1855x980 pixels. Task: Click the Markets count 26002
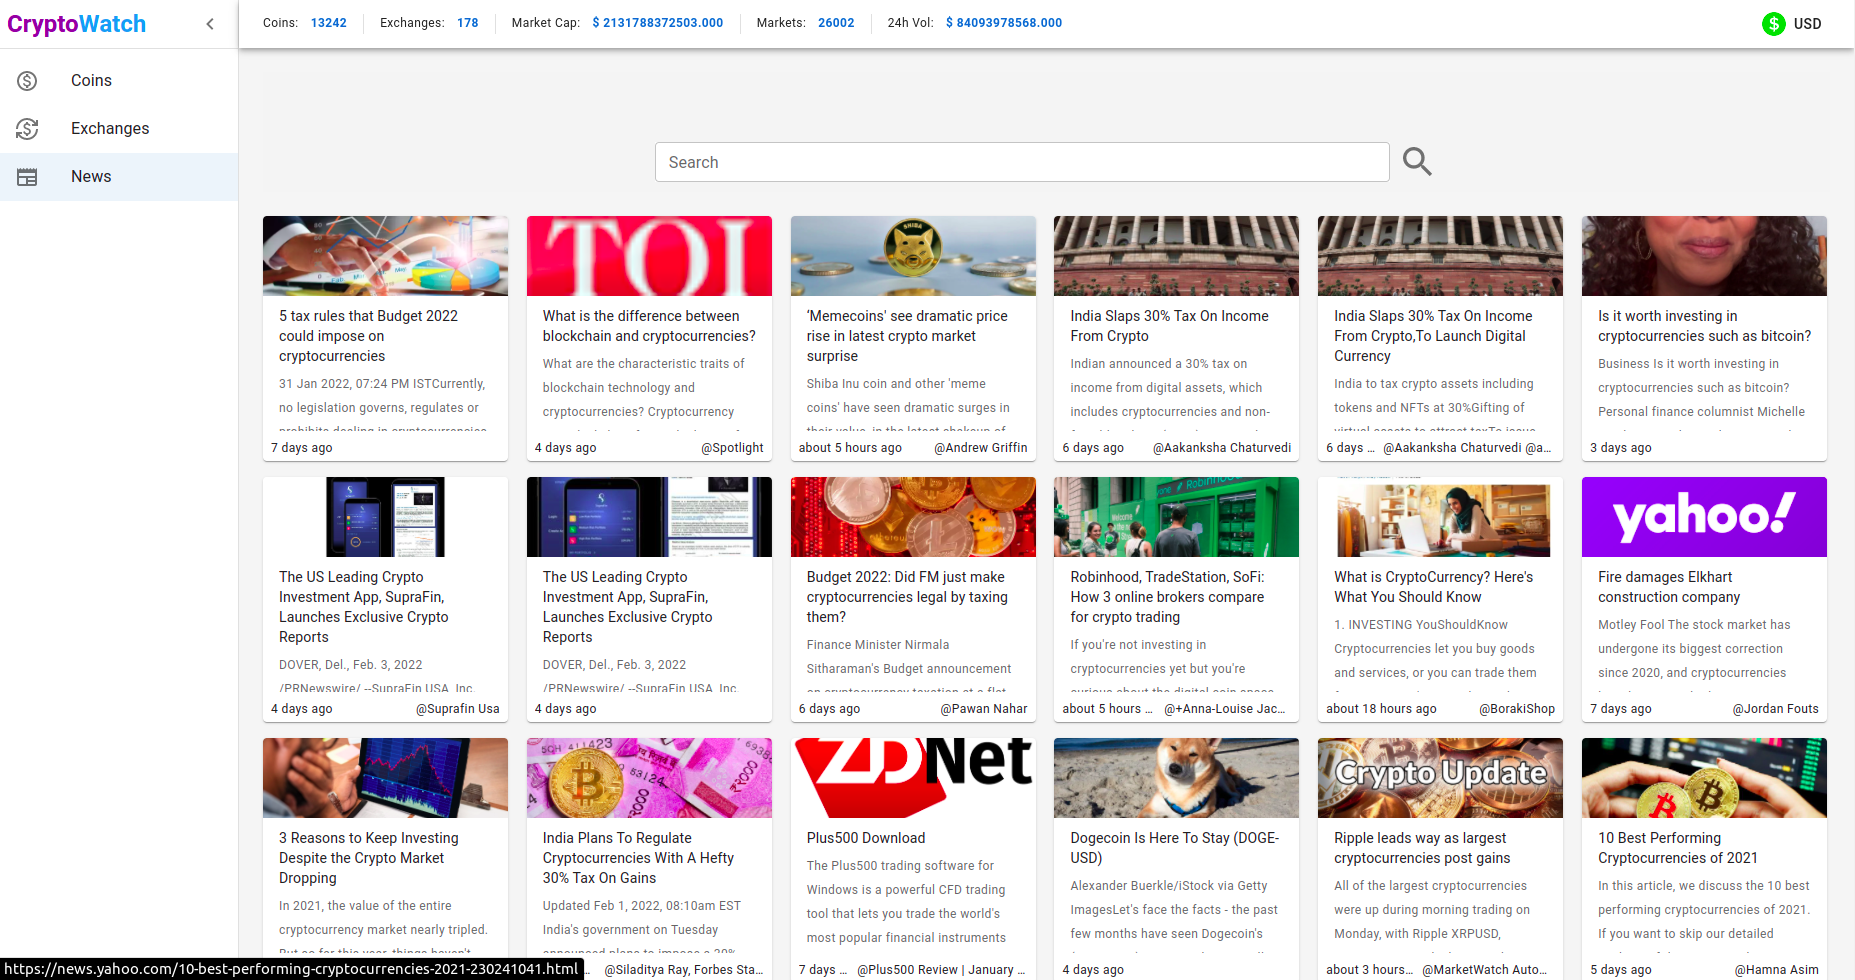pyautogui.click(x=836, y=23)
